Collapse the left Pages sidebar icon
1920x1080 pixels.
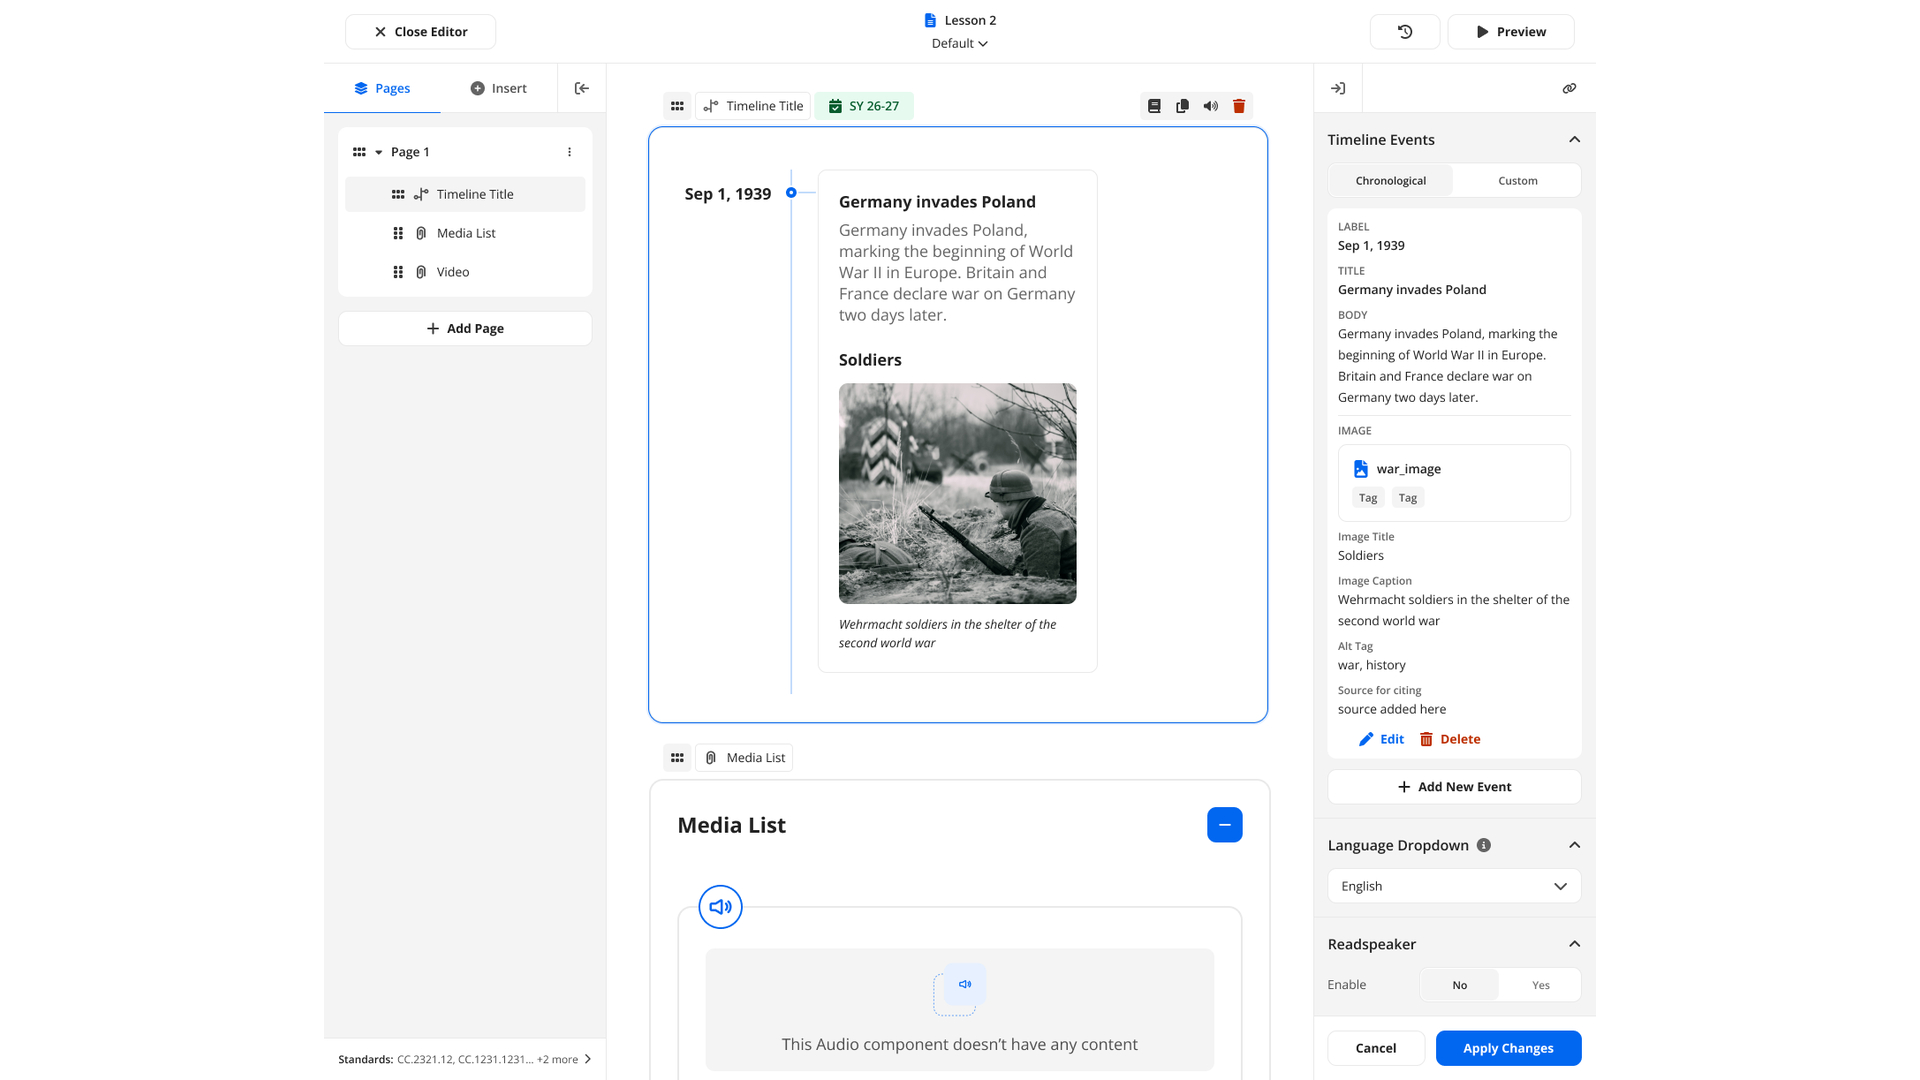pyautogui.click(x=581, y=88)
